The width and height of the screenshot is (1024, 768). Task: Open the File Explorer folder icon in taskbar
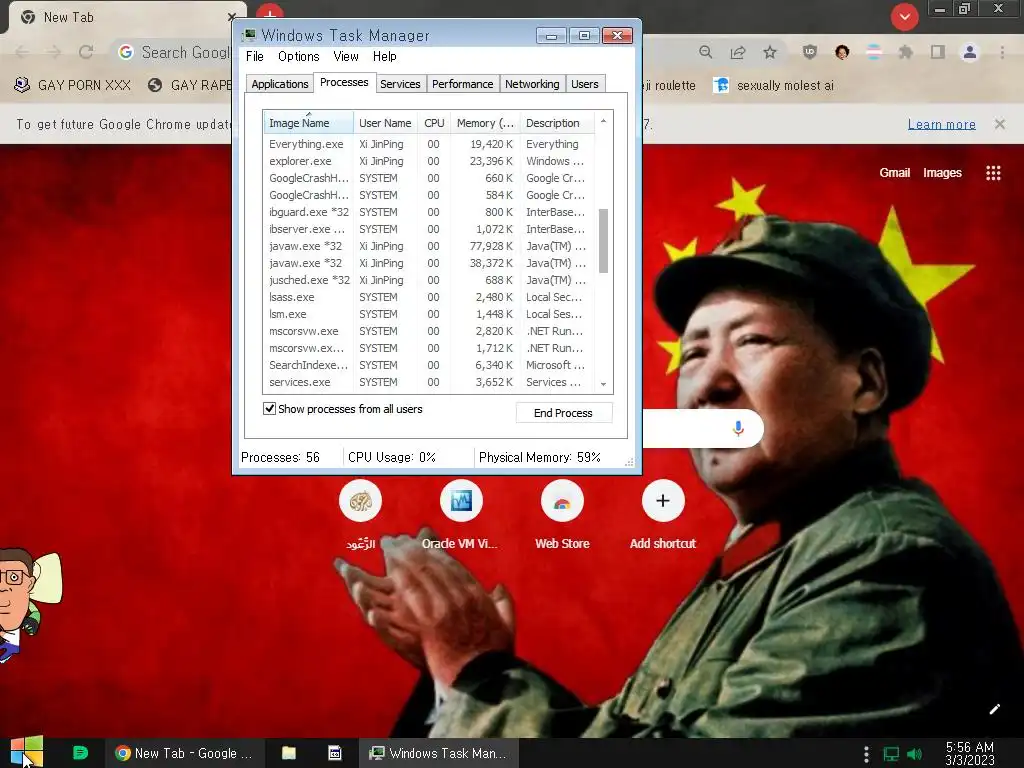[x=289, y=753]
